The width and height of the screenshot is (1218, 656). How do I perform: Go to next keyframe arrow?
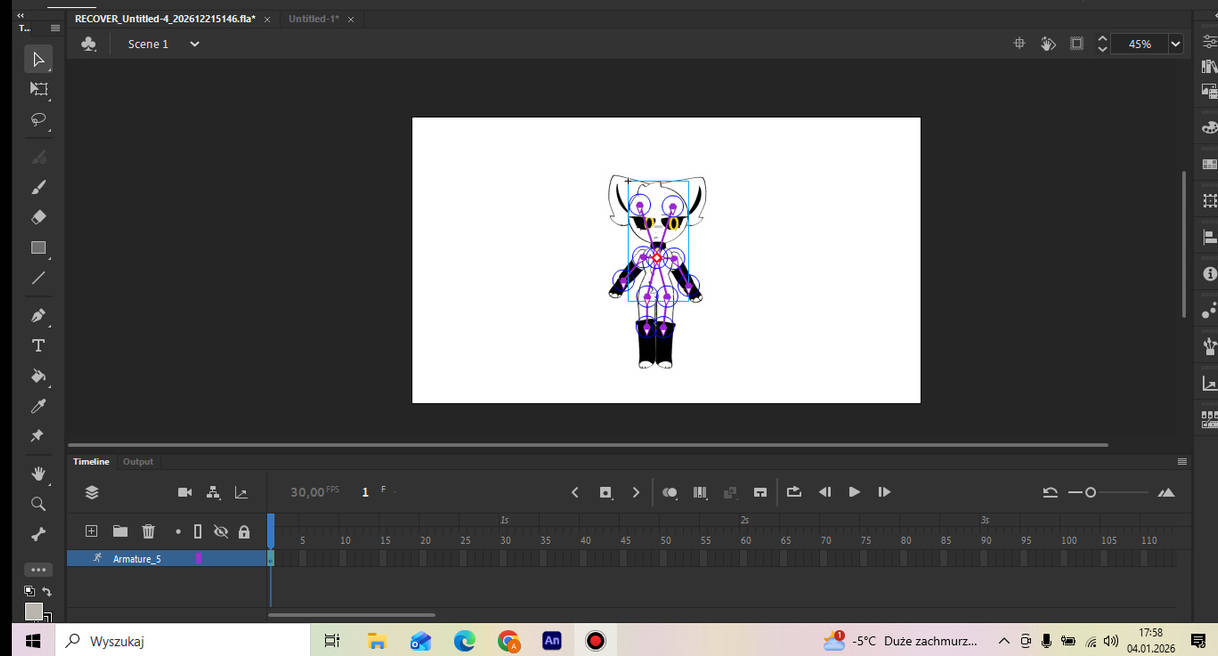click(x=636, y=492)
